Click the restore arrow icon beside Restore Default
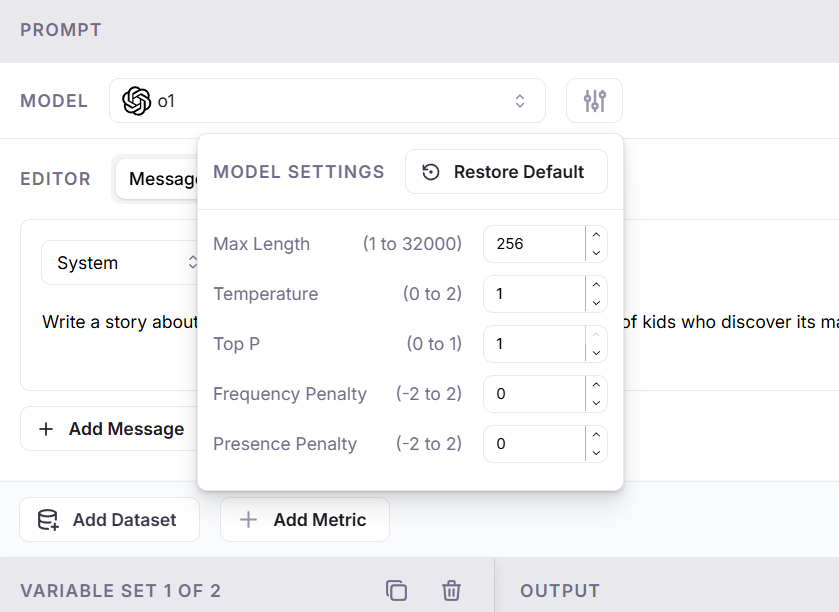The image size is (839, 612). pyautogui.click(x=430, y=171)
